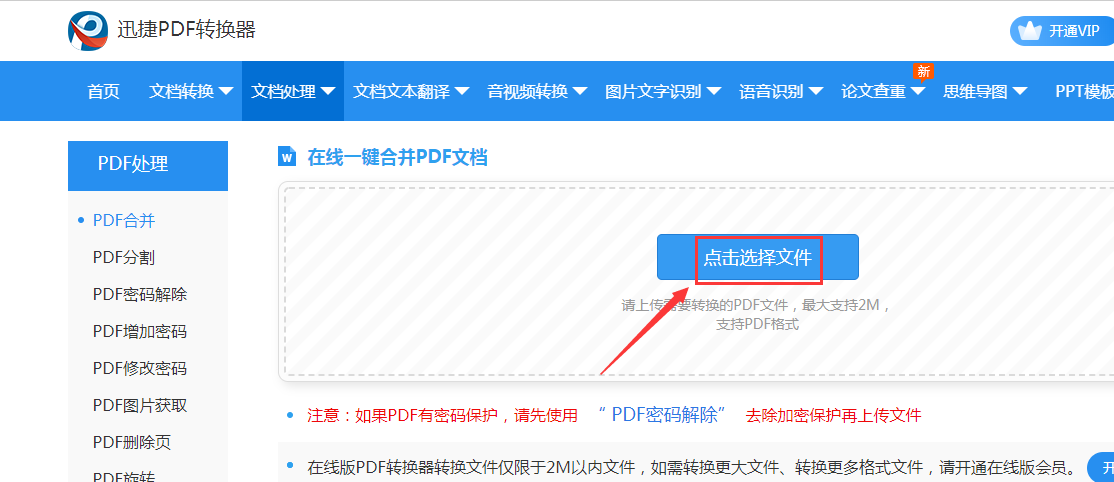Expand the 文档处理 dropdown menu
1114x482 pixels.
pos(293,92)
